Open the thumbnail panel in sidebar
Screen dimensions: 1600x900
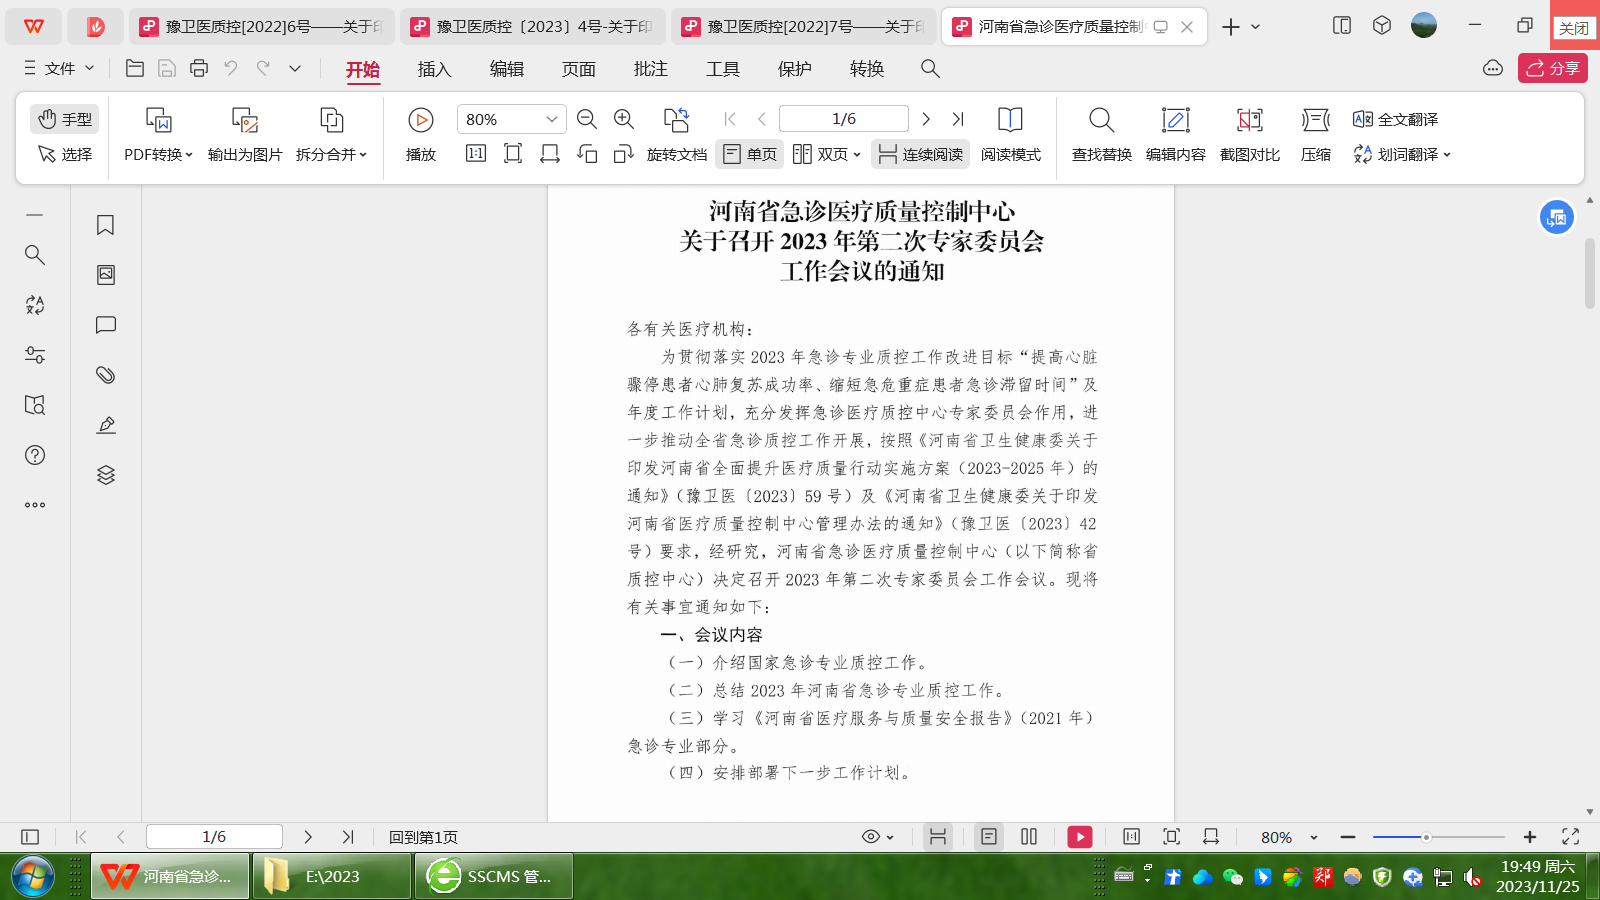pos(105,275)
